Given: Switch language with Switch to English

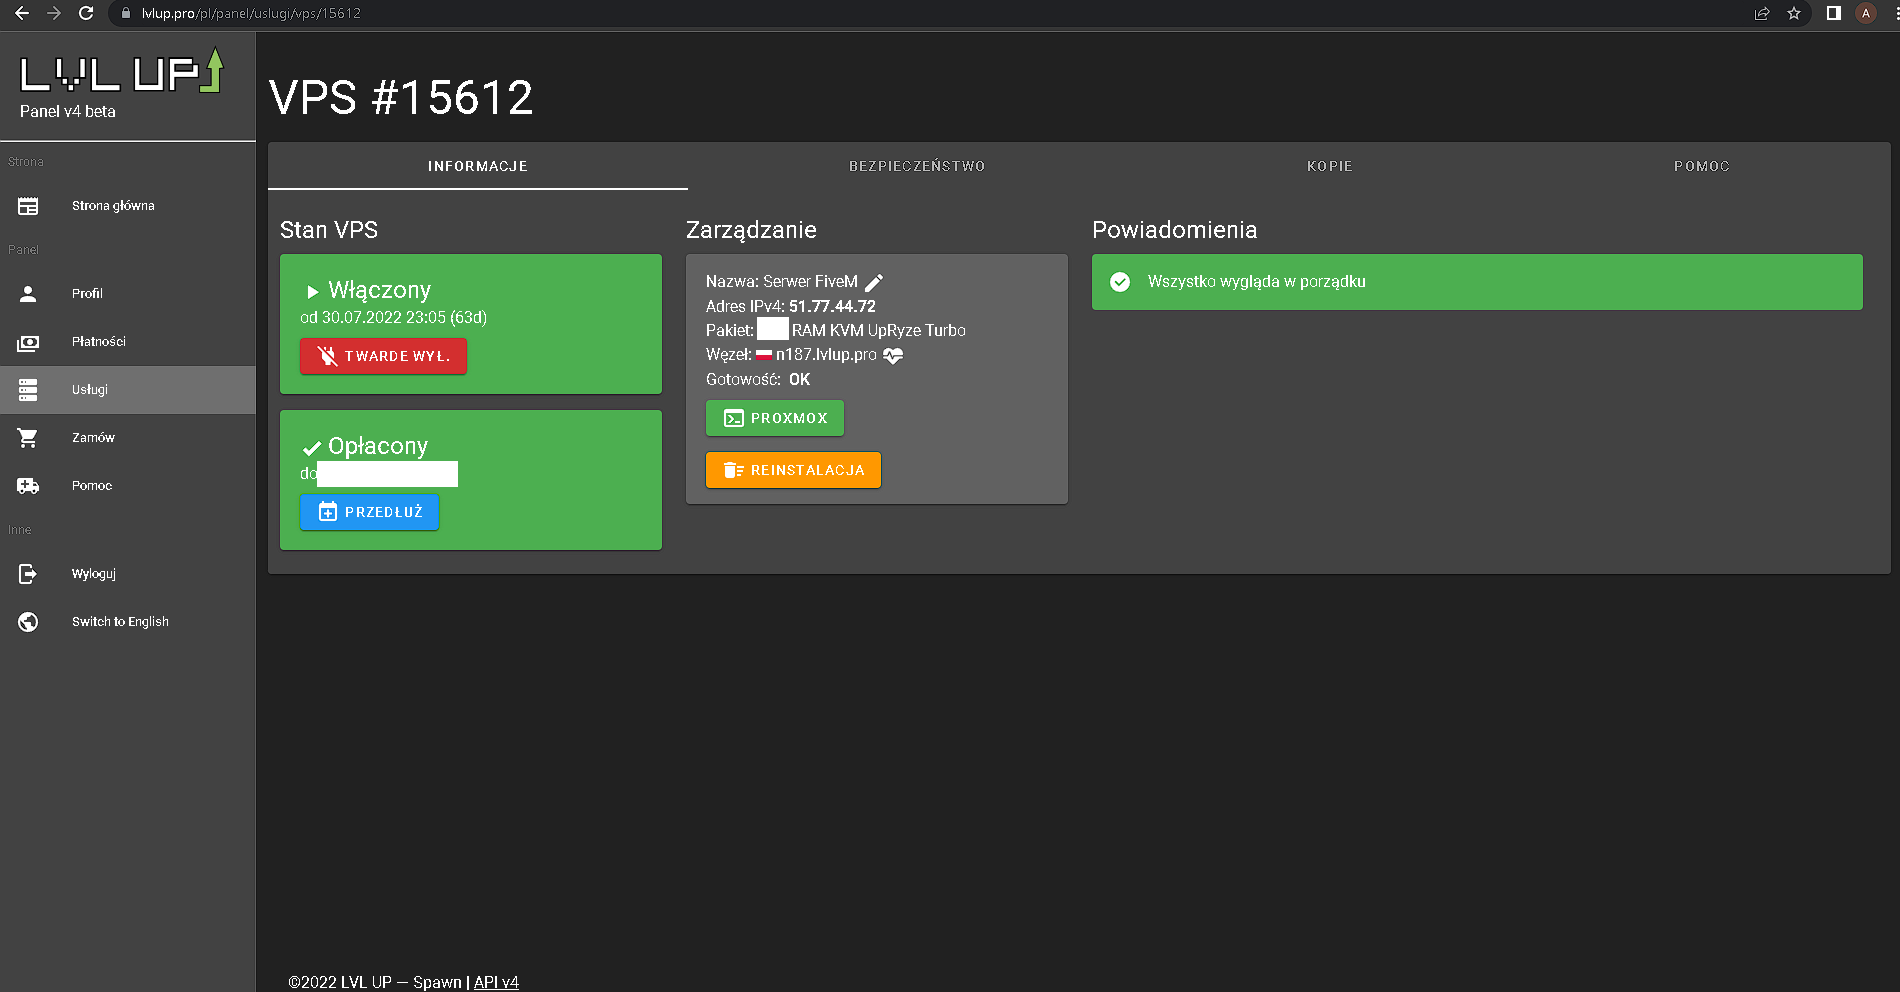Looking at the screenshot, I should coord(120,622).
